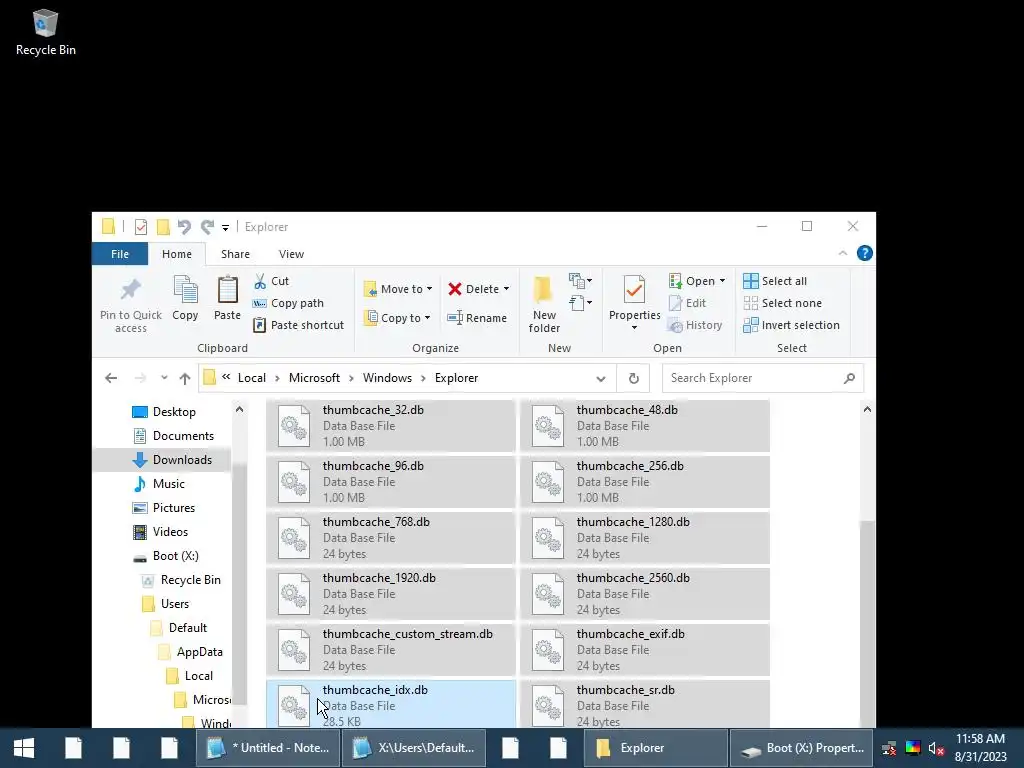Screen dimensions: 1024x768
Task: Open the Copy to dropdown
Action: point(398,318)
